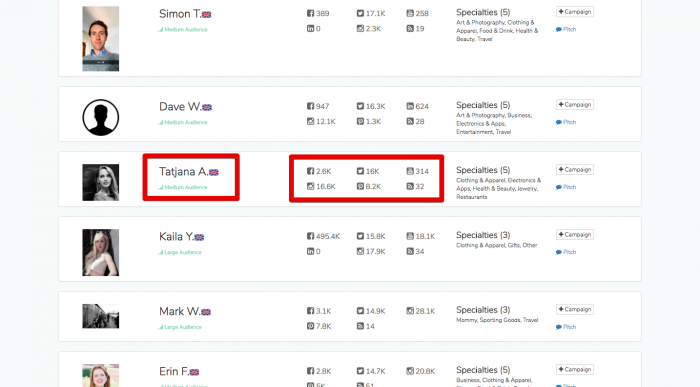Click Mark W.'s Instagram icon showing 28.1K
The height and width of the screenshot is (387, 700).
coord(410,311)
